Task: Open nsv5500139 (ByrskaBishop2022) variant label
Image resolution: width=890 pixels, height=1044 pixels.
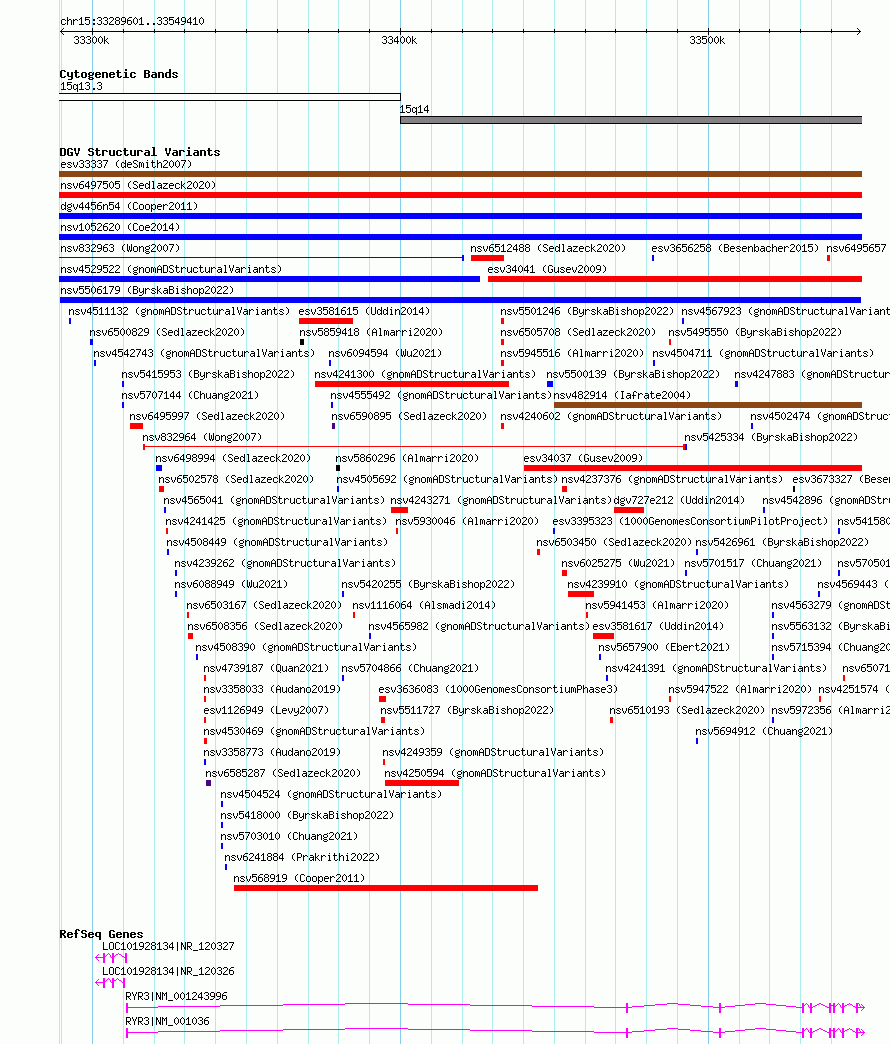Action: point(633,374)
